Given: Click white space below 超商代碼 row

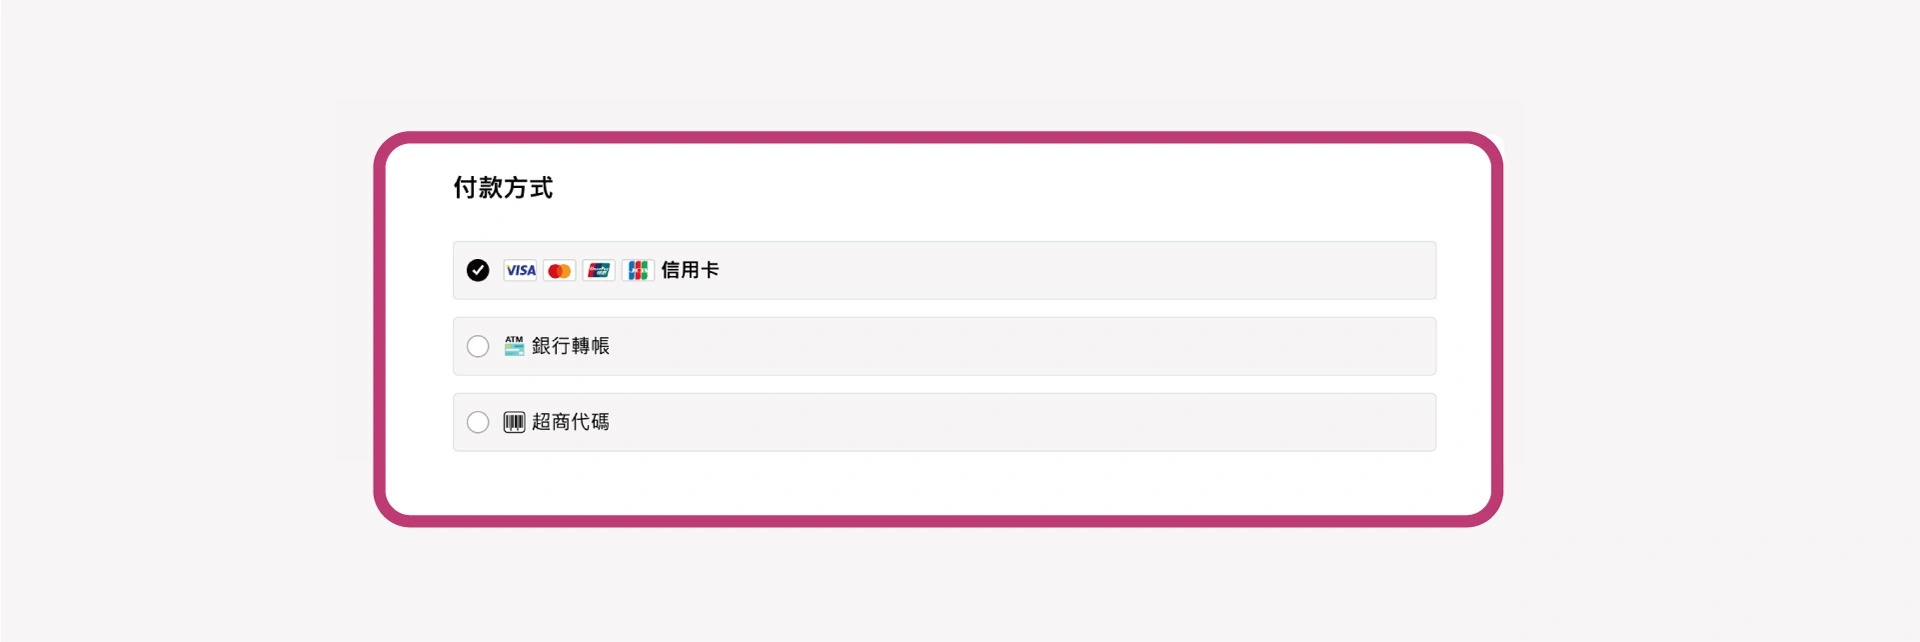Looking at the screenshot, I should click(x=940, y=483).
